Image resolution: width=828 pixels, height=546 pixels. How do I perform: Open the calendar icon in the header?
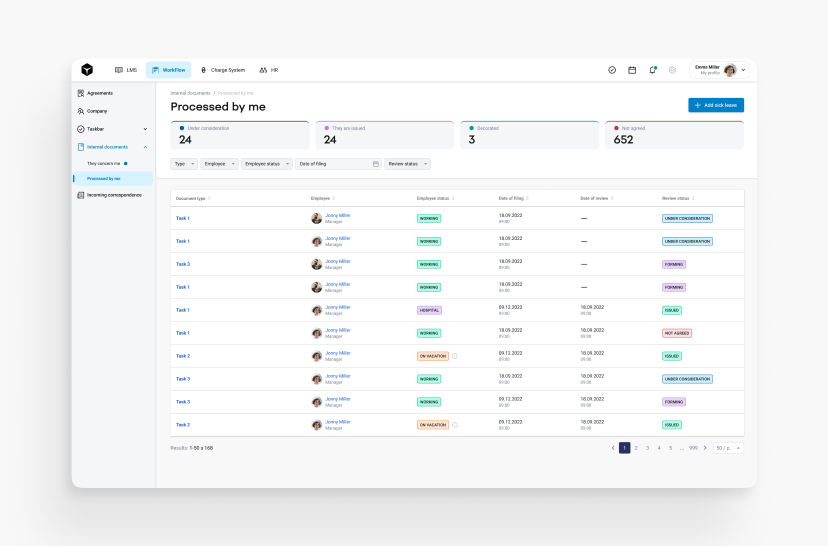click(632, 70)
